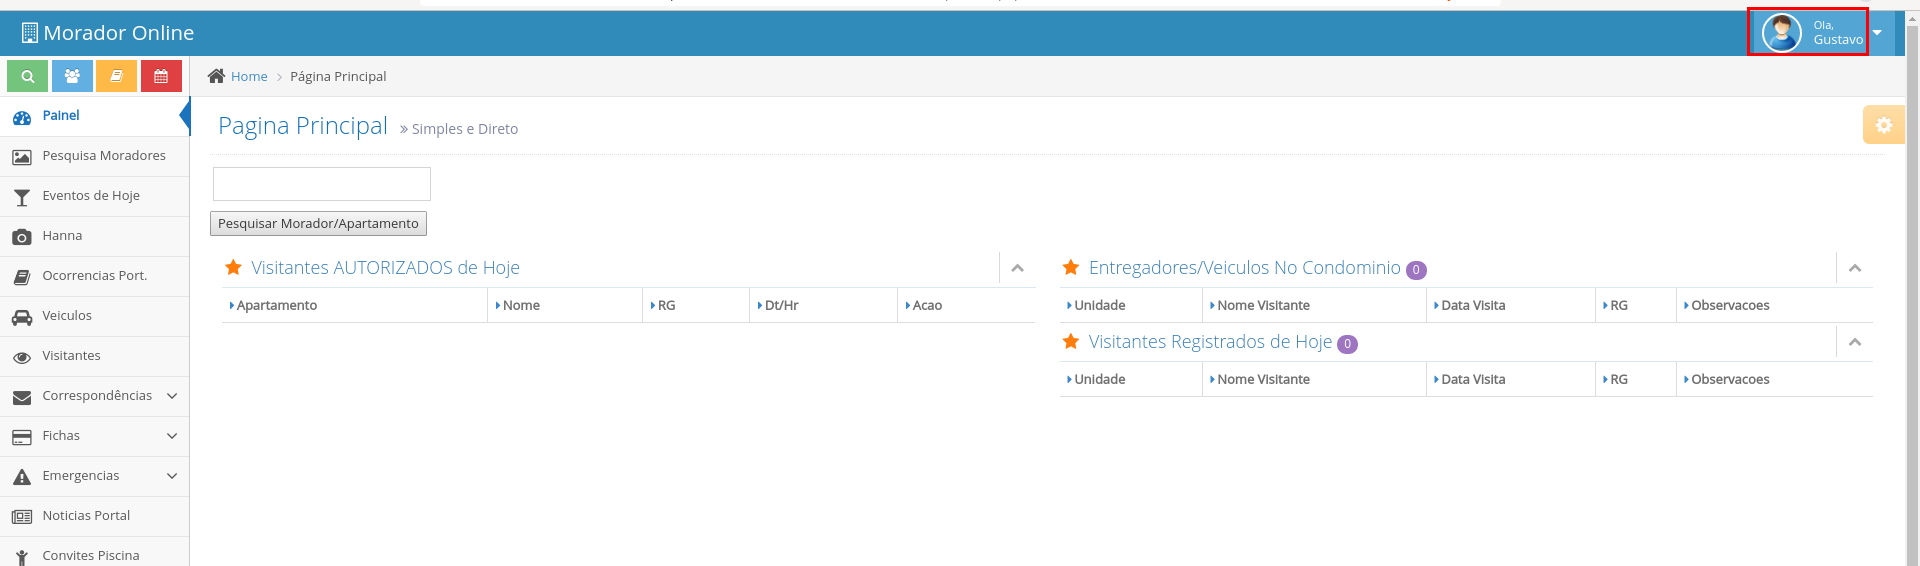This screenshot has width=1920, height=566.
Task: Open Visitantes sidebar item
Action: point(95,356)
